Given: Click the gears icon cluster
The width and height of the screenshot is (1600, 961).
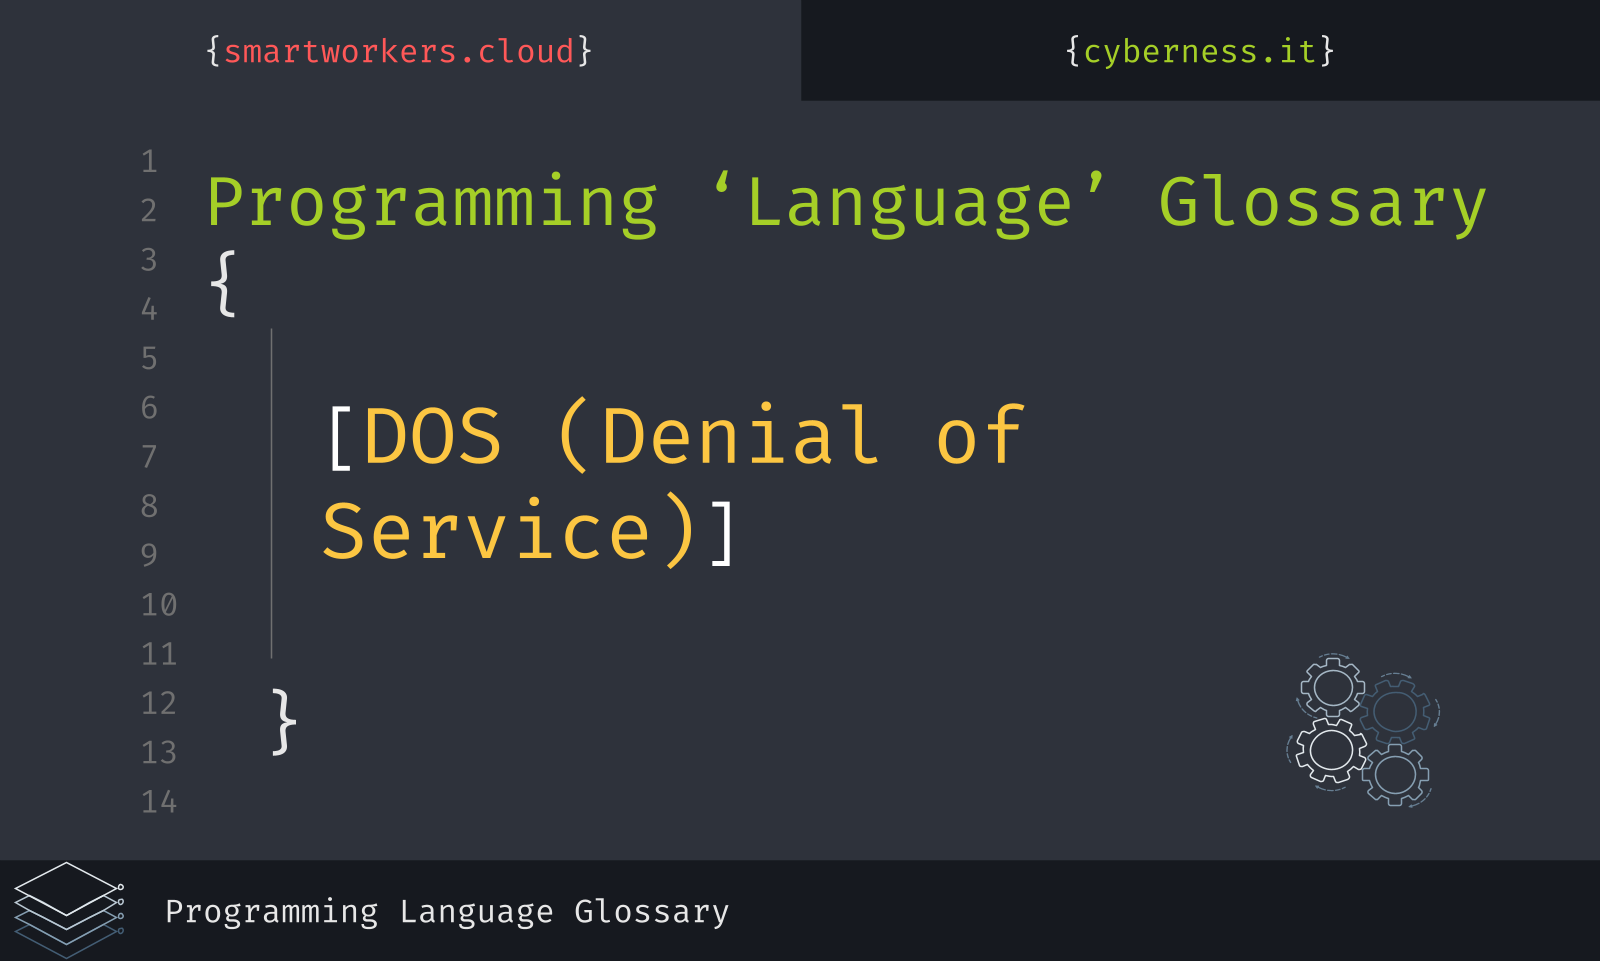Looking at the screenshot, I should tap(1363, 730).
